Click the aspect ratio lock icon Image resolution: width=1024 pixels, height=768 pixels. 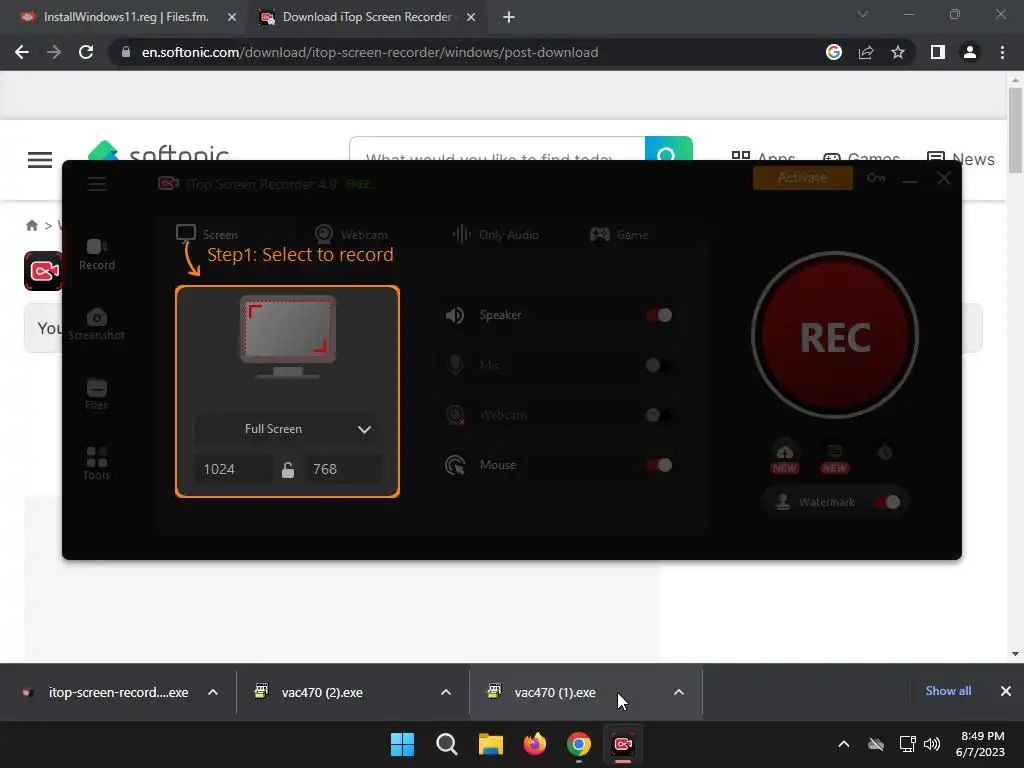288,470
